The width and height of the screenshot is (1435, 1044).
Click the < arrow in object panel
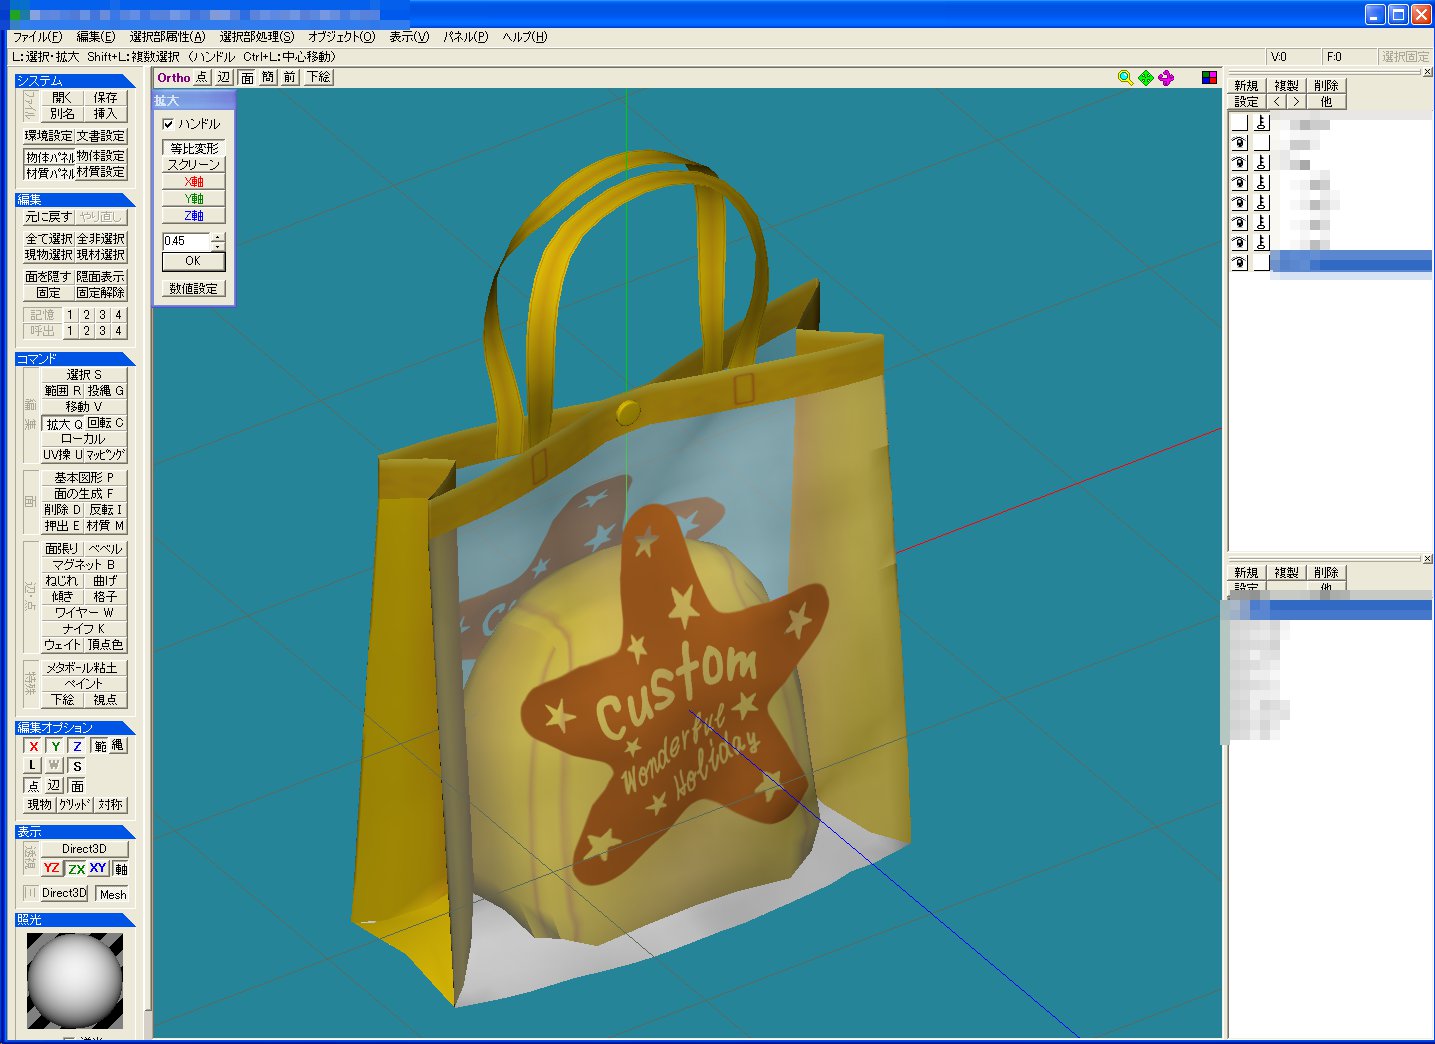coord(1277,102)
